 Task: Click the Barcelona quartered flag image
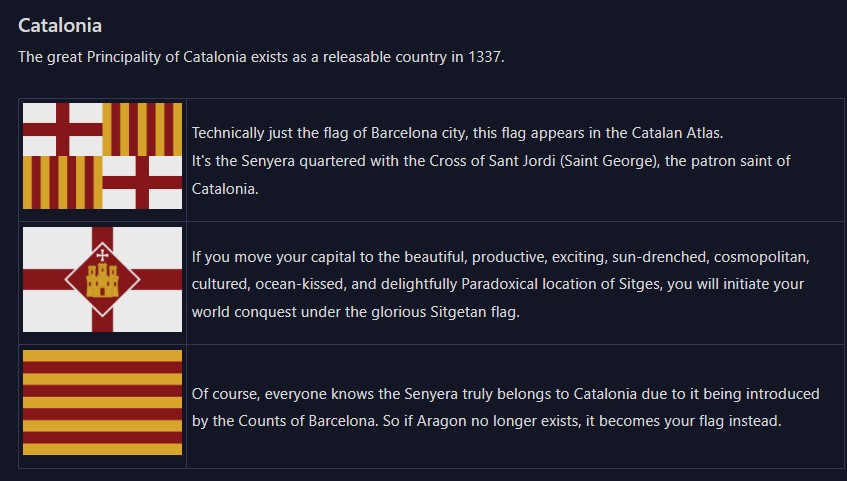103,156
